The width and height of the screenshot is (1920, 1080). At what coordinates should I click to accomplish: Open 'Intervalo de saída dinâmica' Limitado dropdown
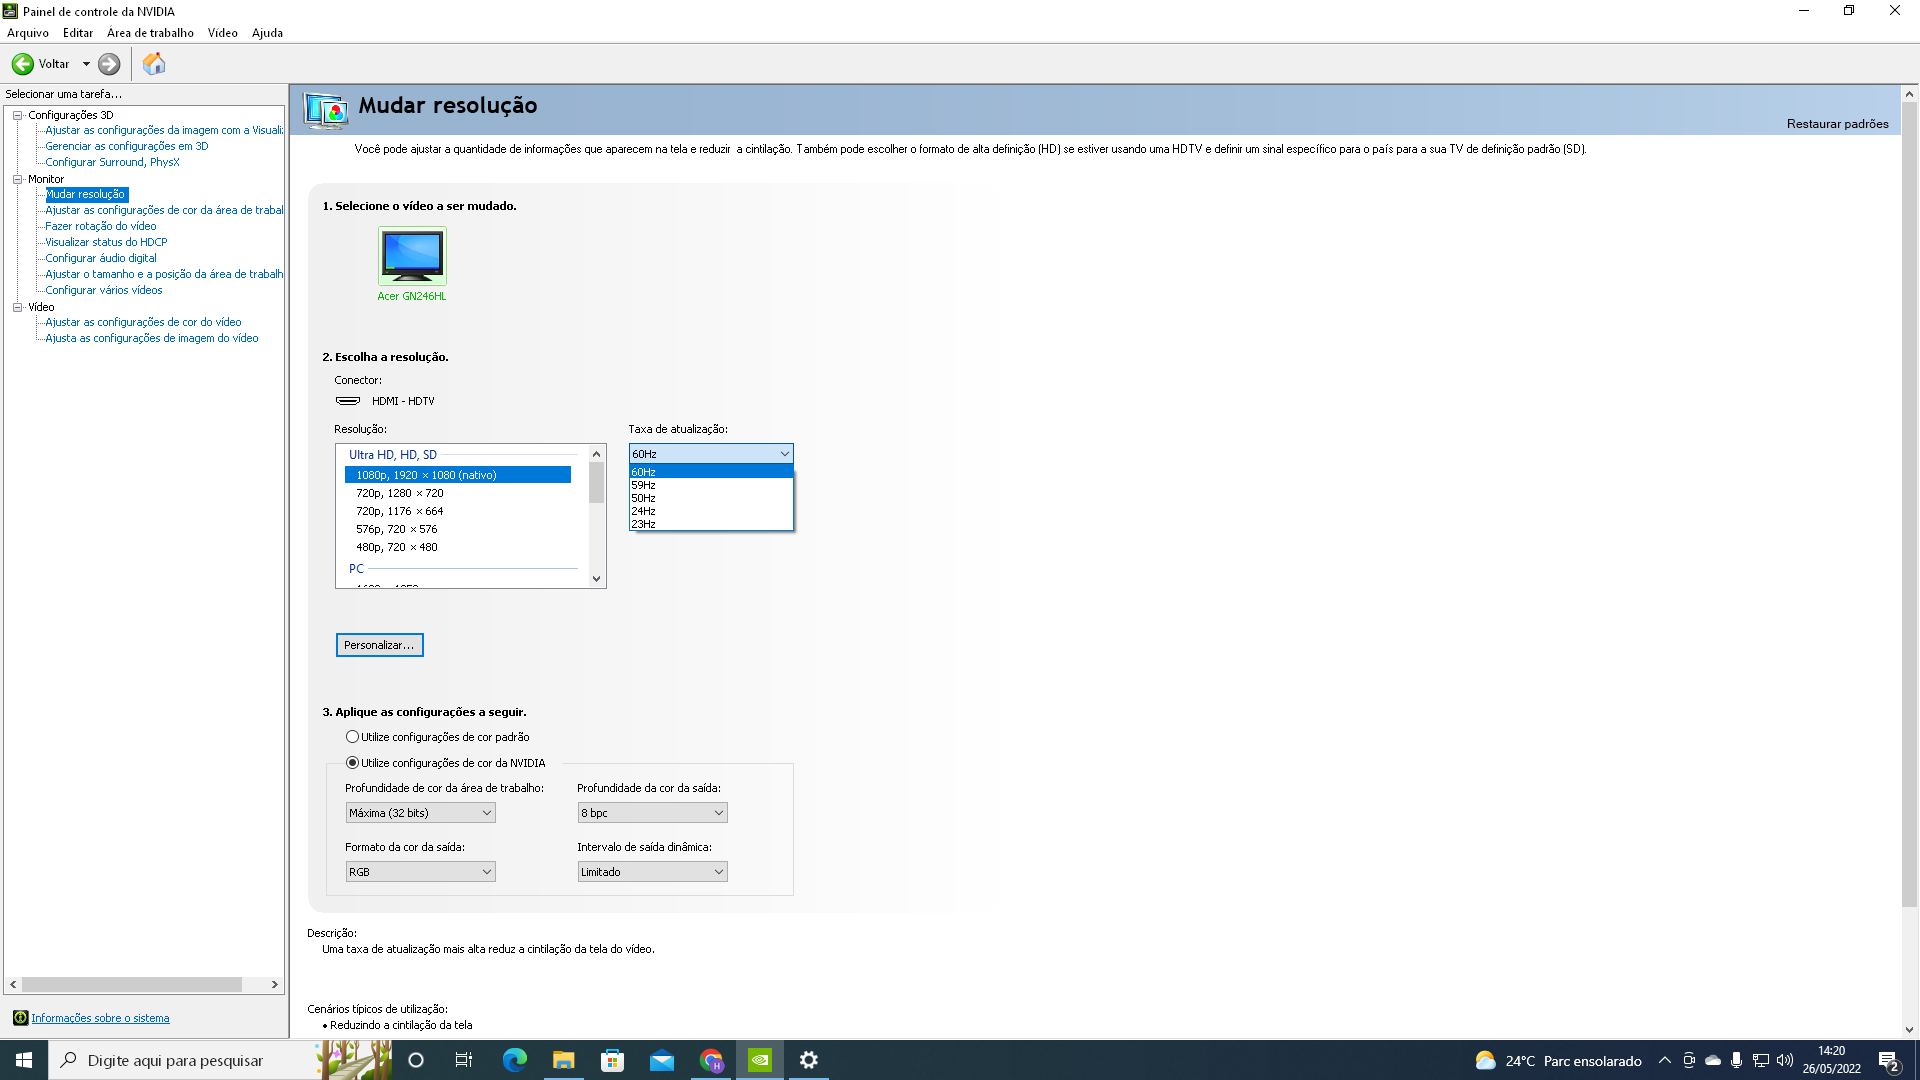[x=652, y=872]
